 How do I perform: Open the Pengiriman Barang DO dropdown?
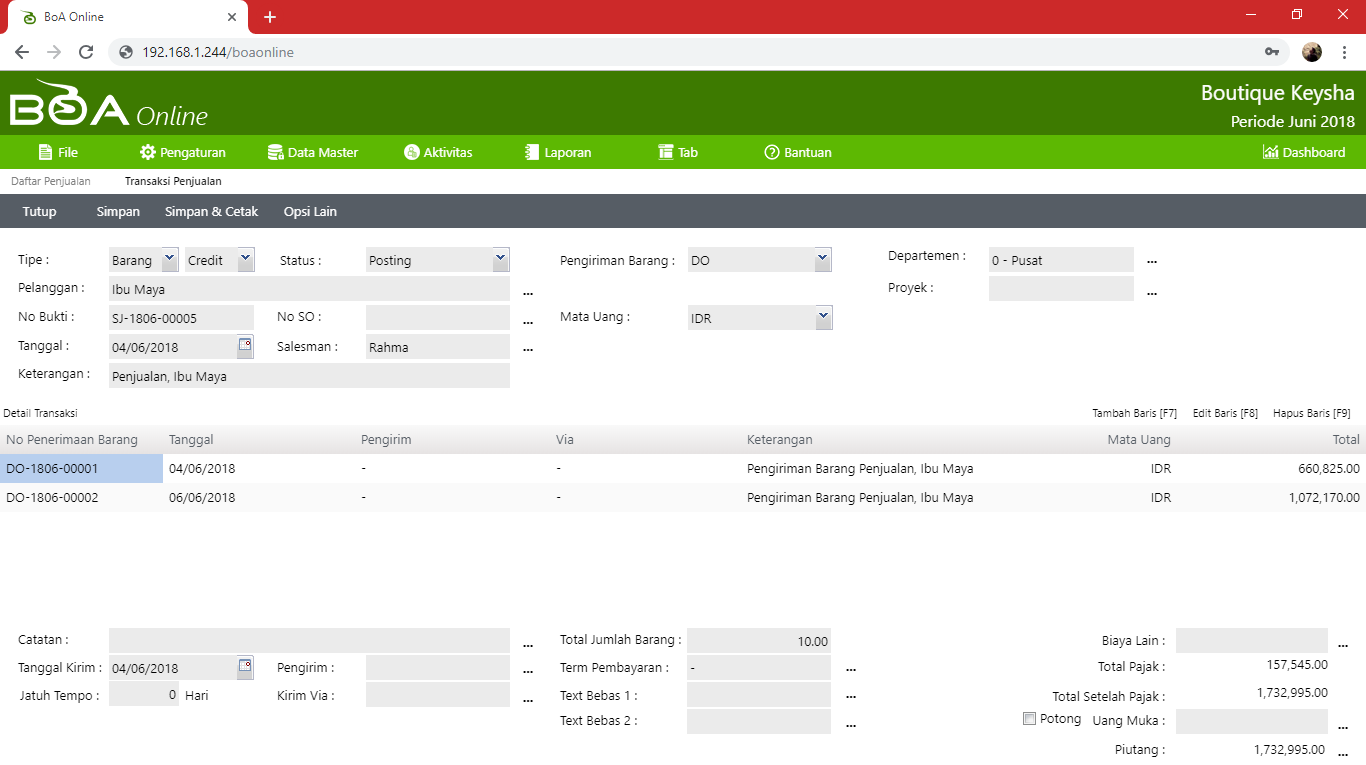tap(822, 259)
